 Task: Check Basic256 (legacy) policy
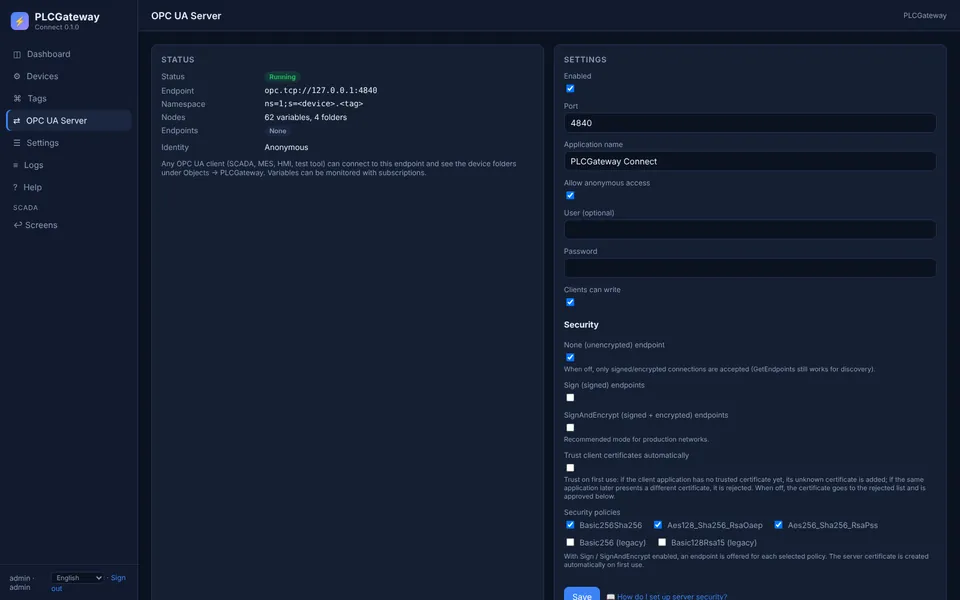tap(570, 542)
